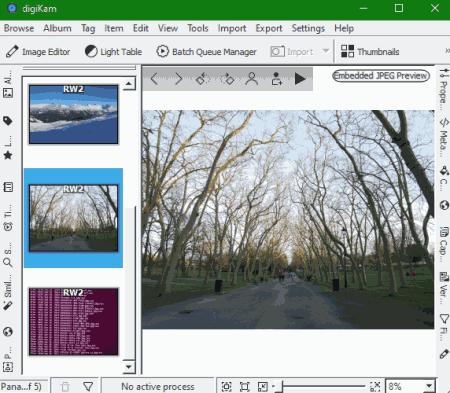Open Map globe left sidebar tab

pos(8,332)
